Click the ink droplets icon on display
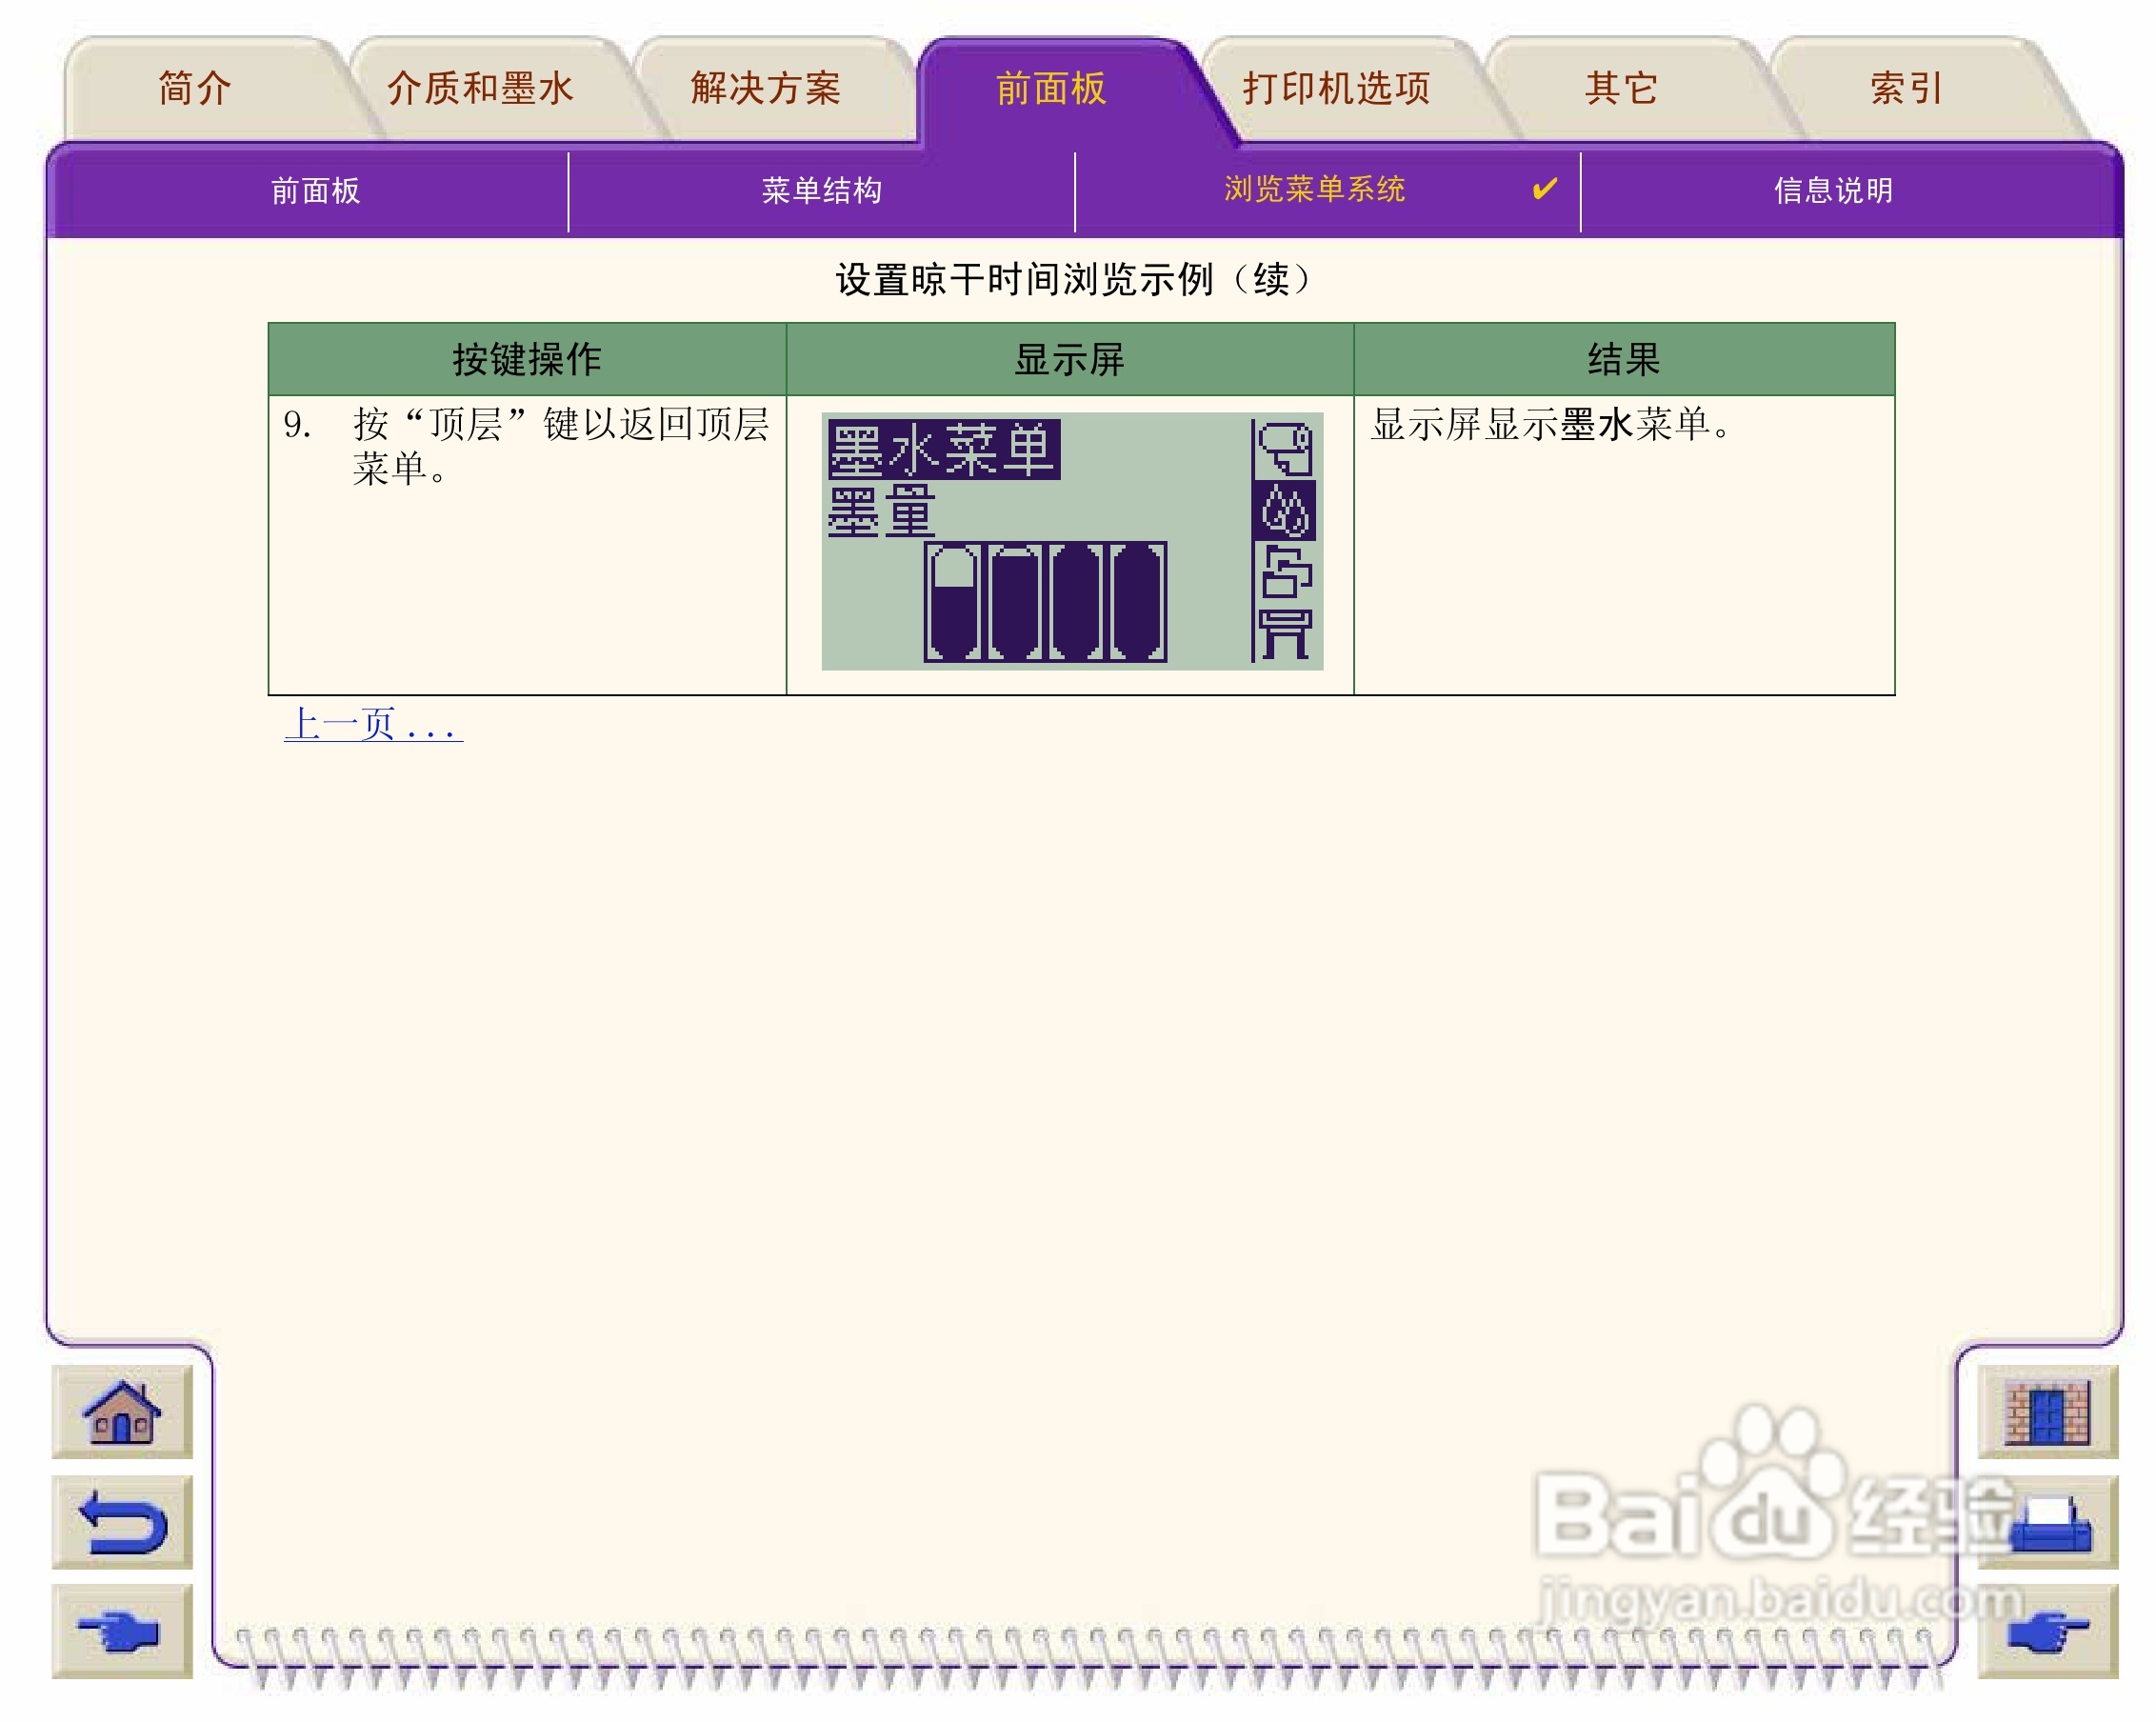This screenshot has width=2156, height=1722. click(1285, 511)
